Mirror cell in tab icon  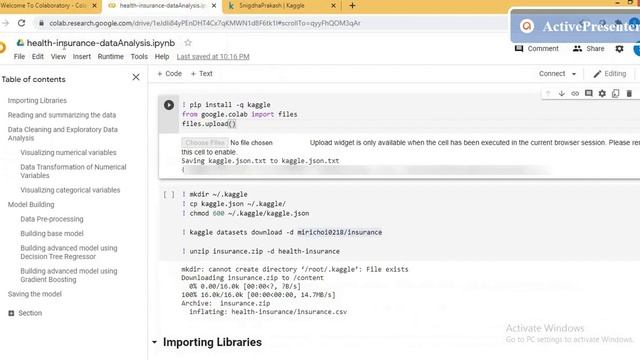pyautogui.click(x=616, y=93)
